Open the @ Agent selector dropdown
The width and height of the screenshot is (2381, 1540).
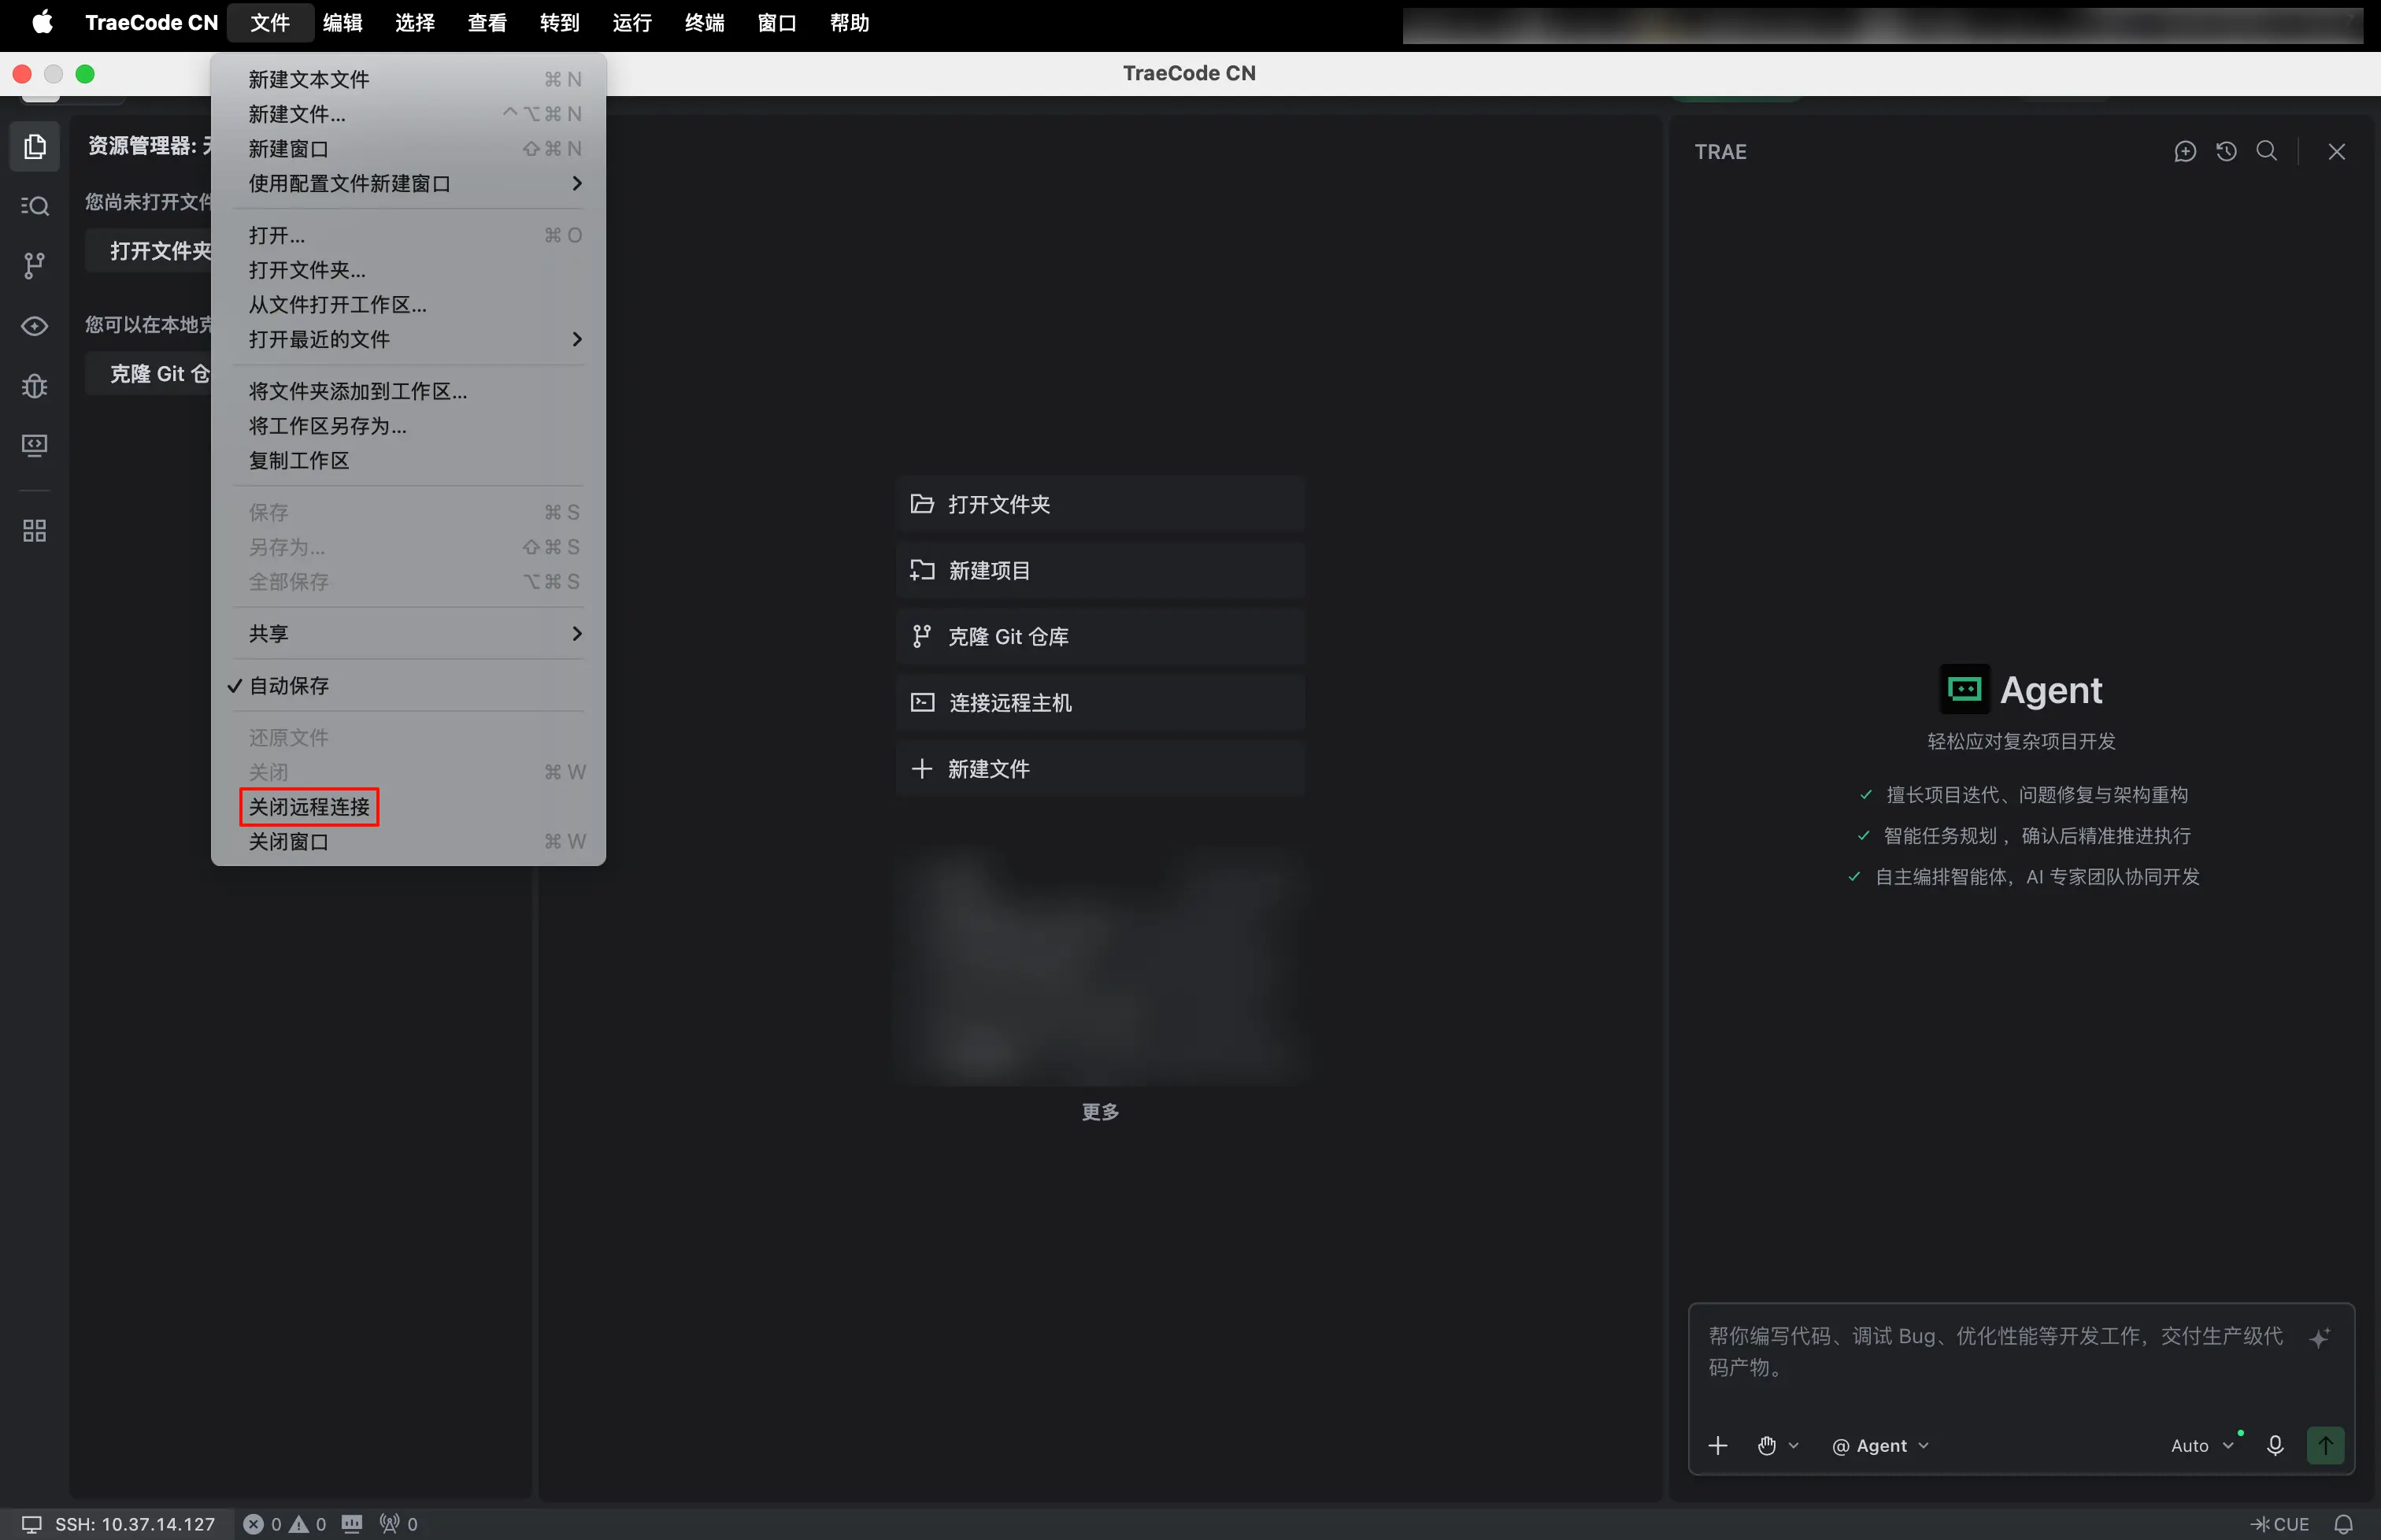click(1880, 1446)
